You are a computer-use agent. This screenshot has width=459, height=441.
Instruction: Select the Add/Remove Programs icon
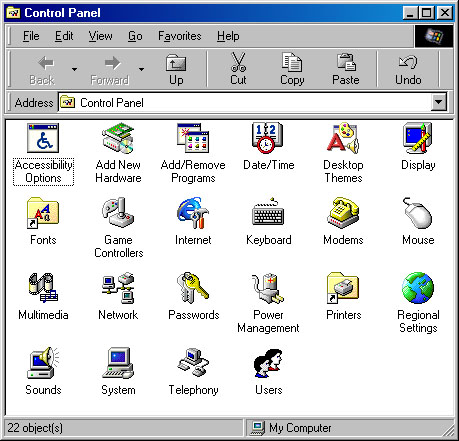[193, 138]
